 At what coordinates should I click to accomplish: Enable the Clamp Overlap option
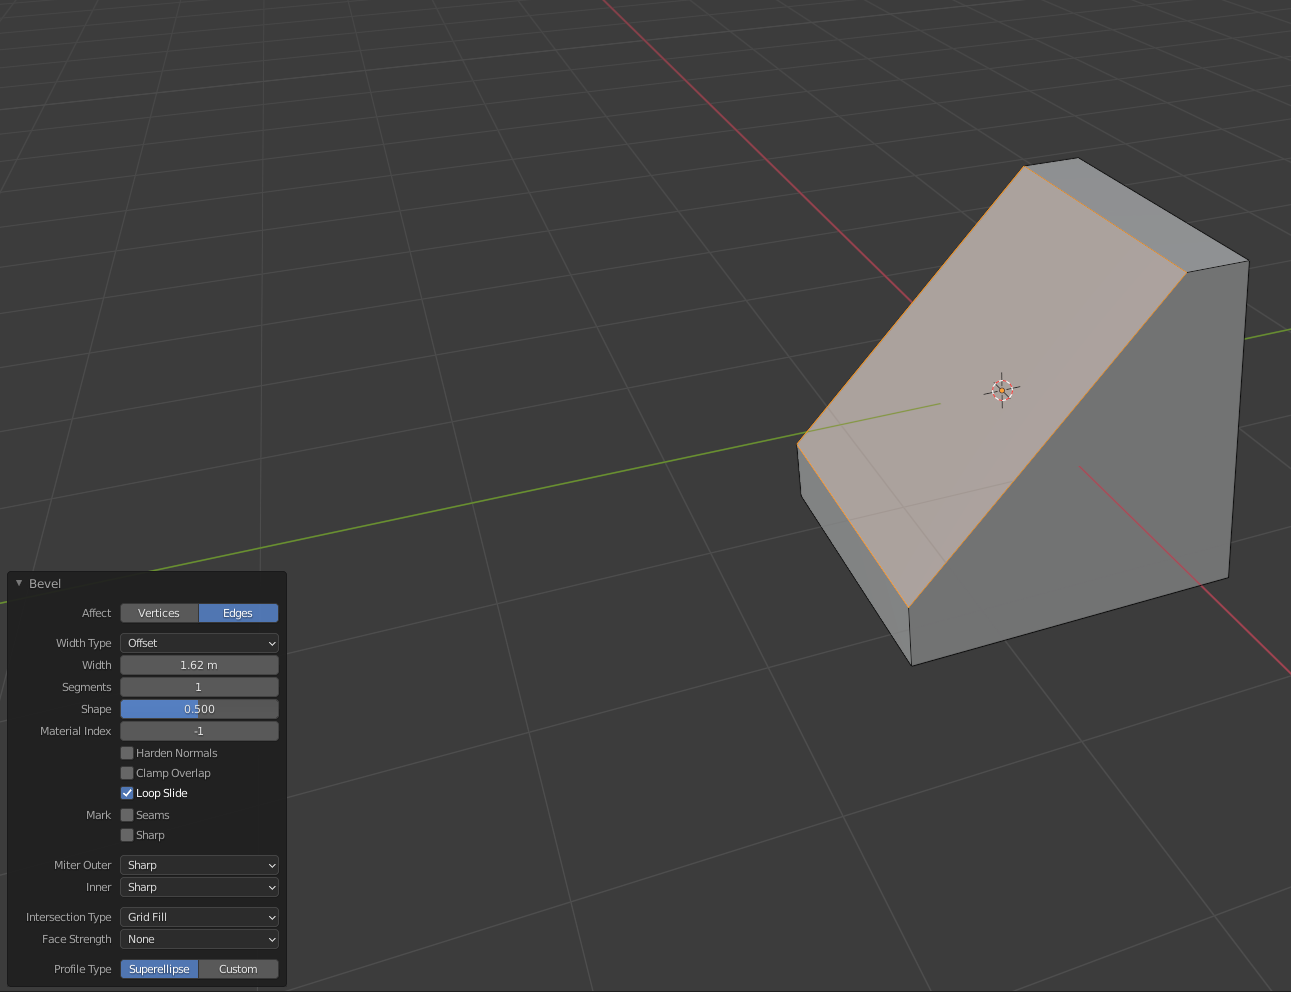pos(127,772)
